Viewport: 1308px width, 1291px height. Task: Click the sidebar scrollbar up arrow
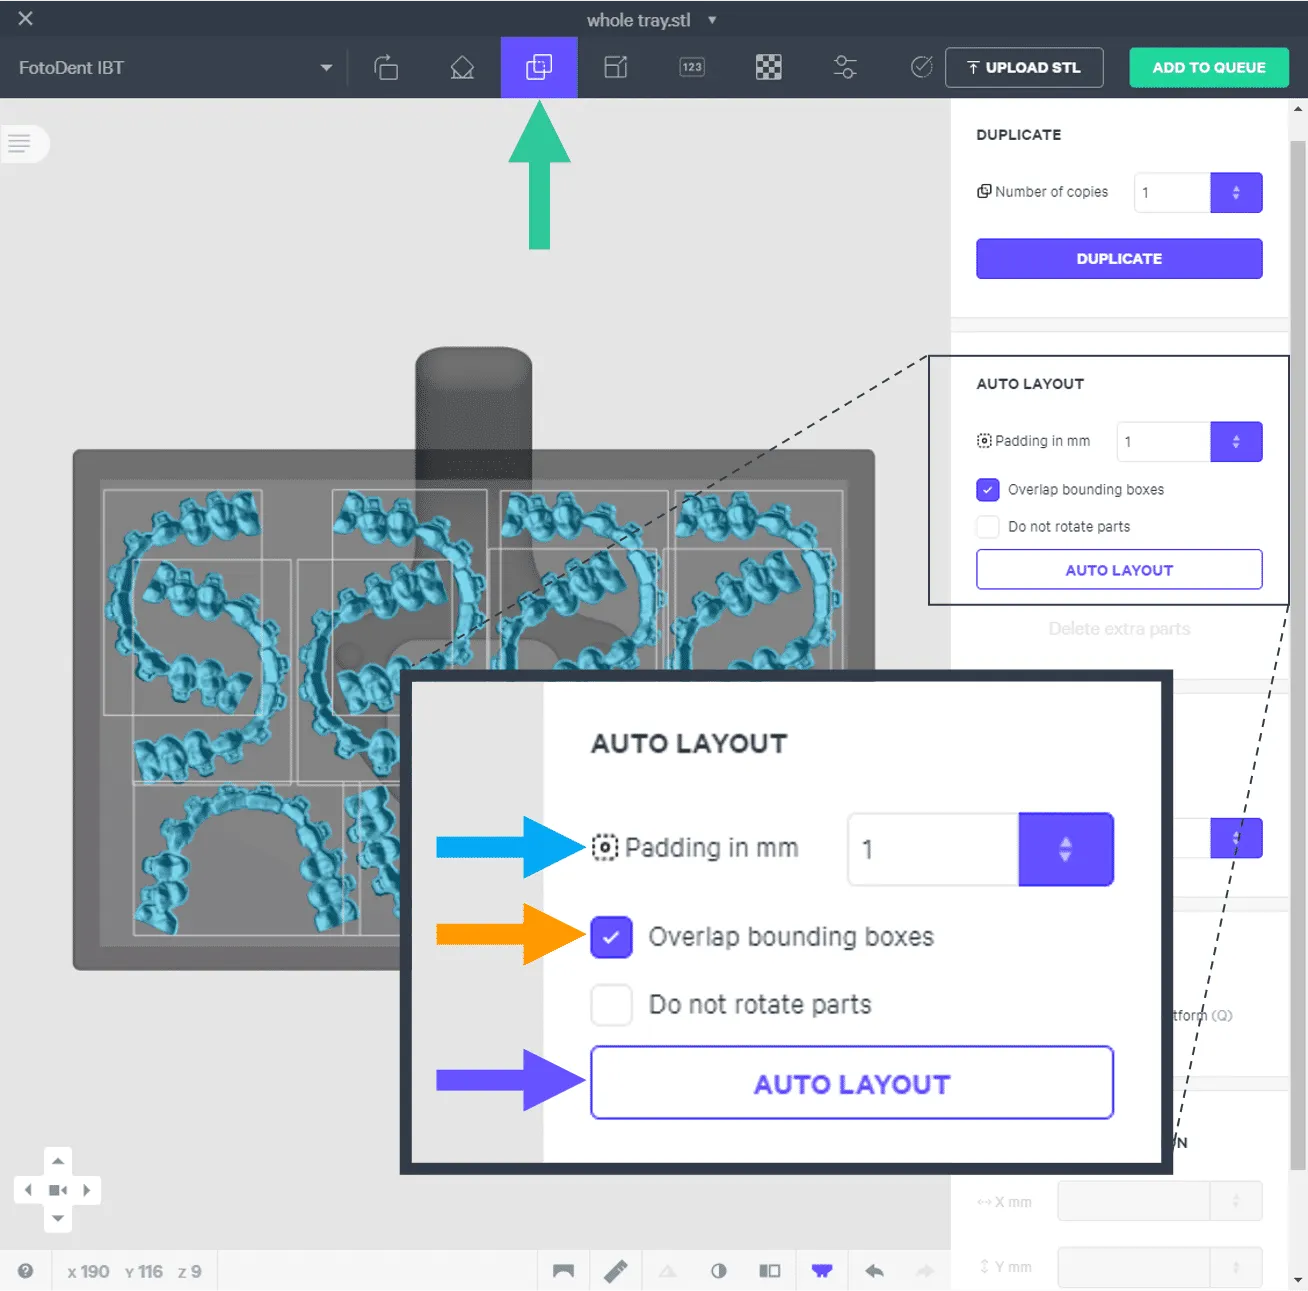pos(1298,109)
